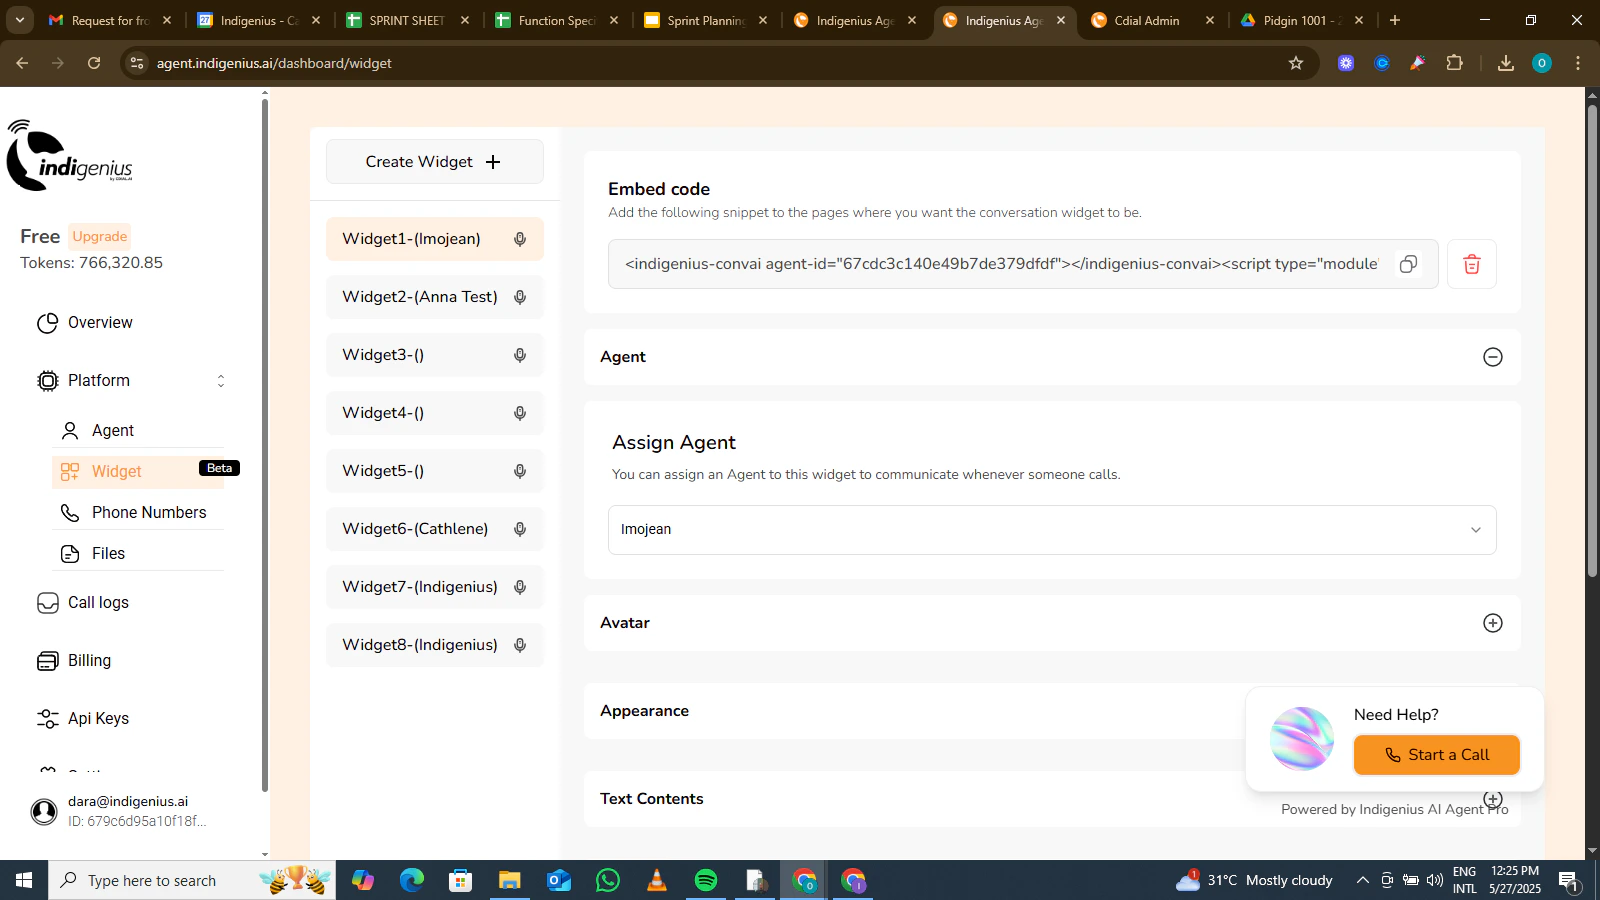Click dara@indigenius.ai account profile
This screenshot has width=1600, height=900.
tap(120, 811)
